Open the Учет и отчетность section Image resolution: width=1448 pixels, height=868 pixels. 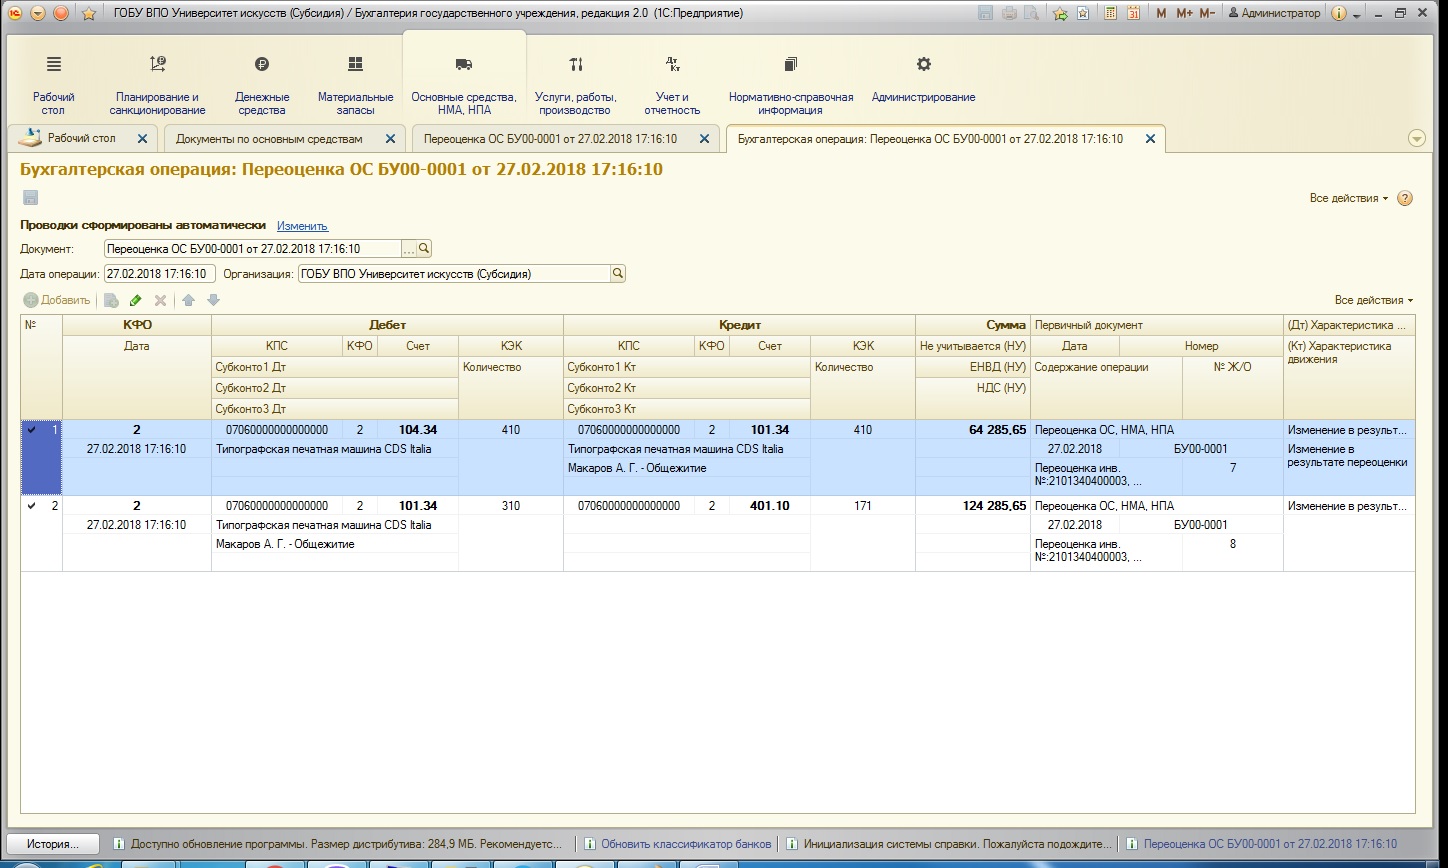(672, 84)
